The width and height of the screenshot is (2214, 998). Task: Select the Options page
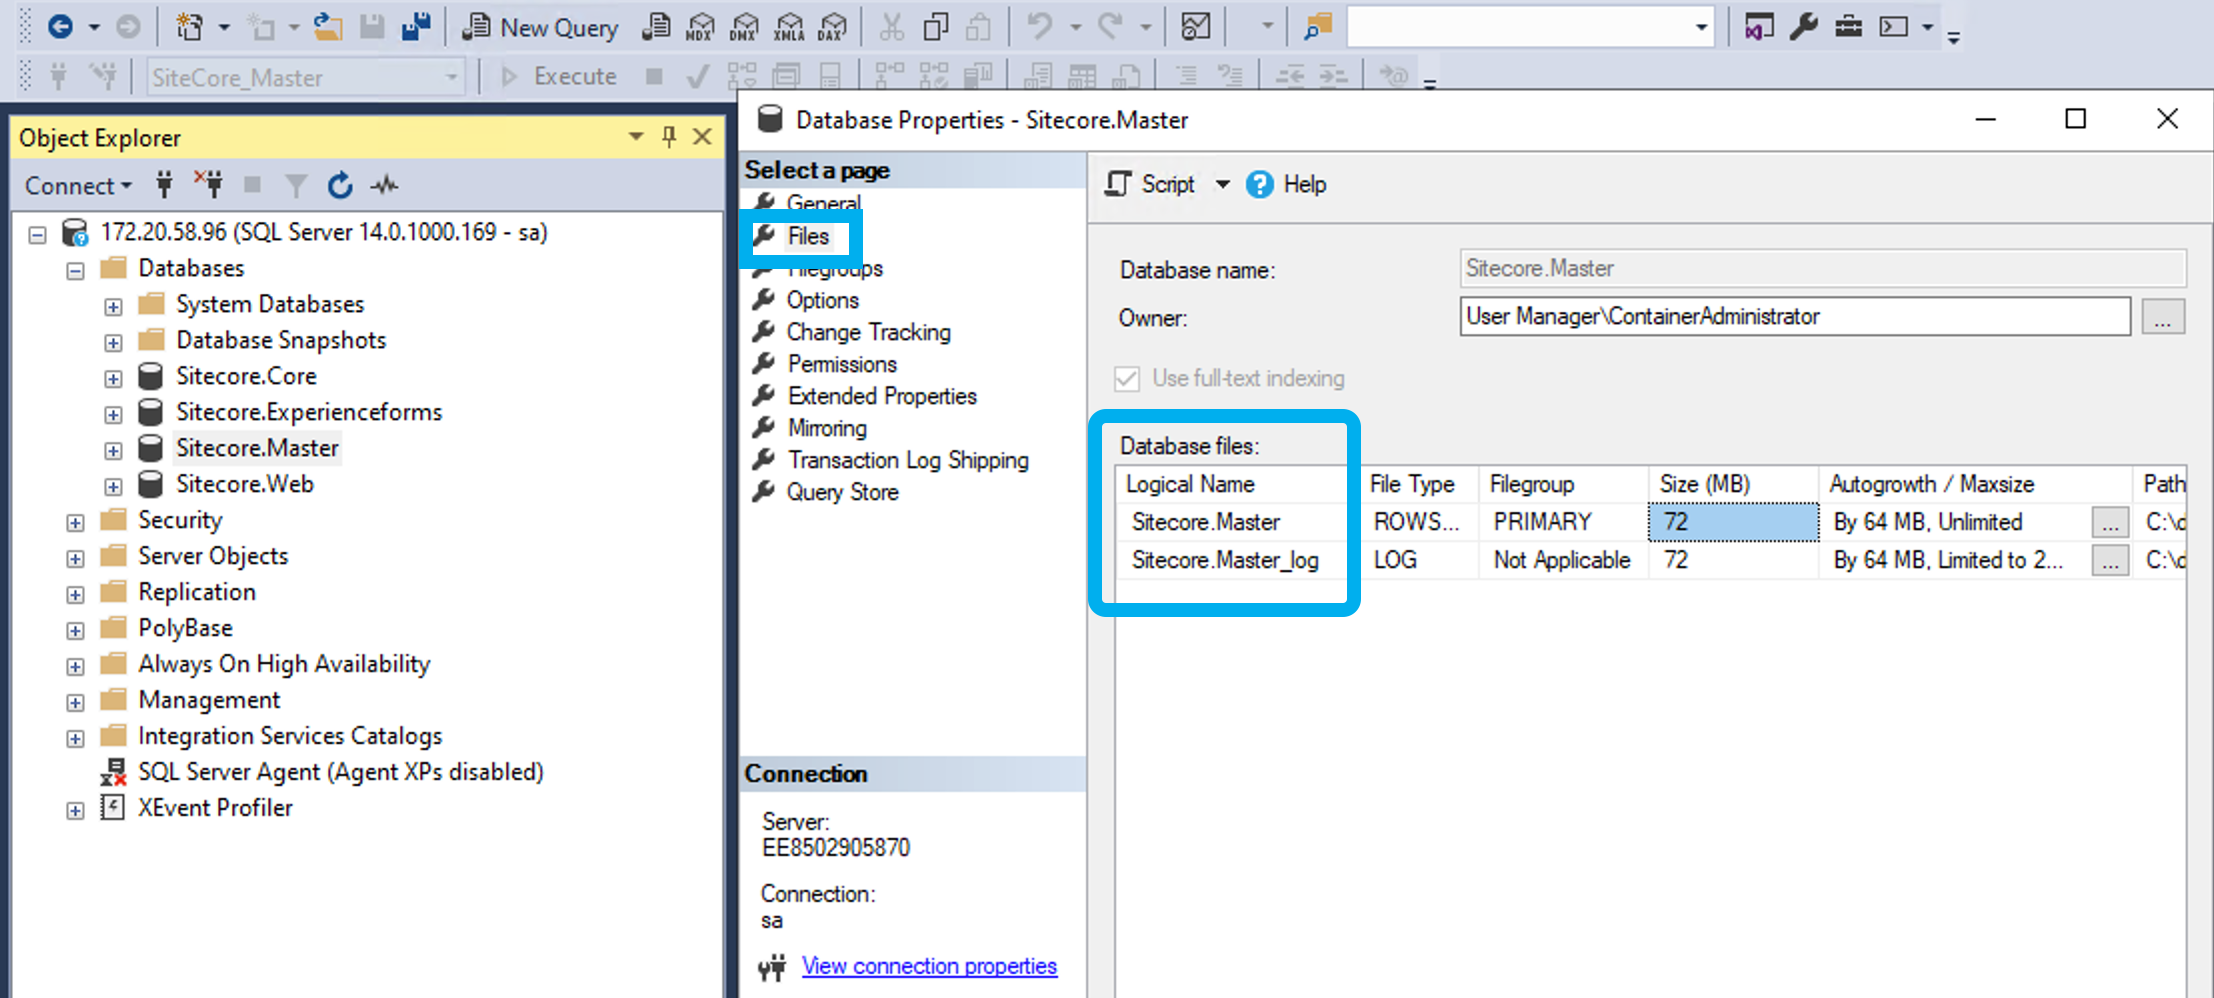822,300
